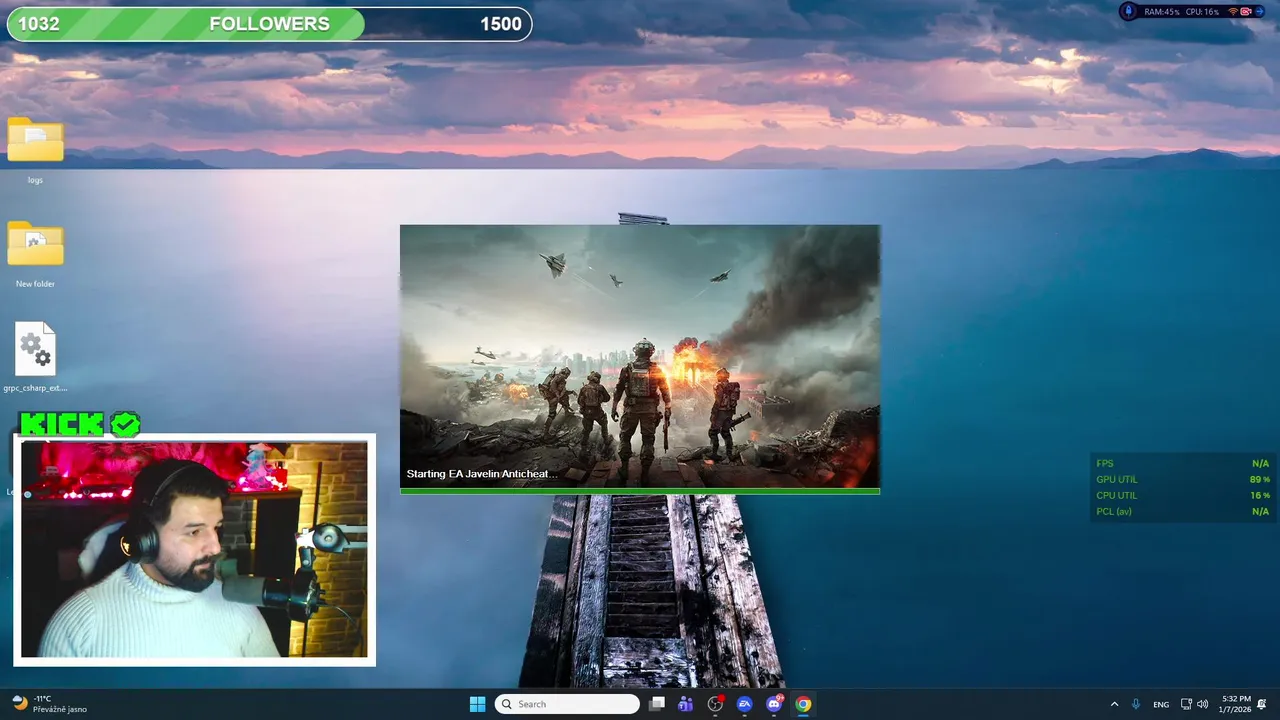The width and height of the screenshot is (1280, 720).
Task: Click the RAM:45% readout
Action: 1162,12
